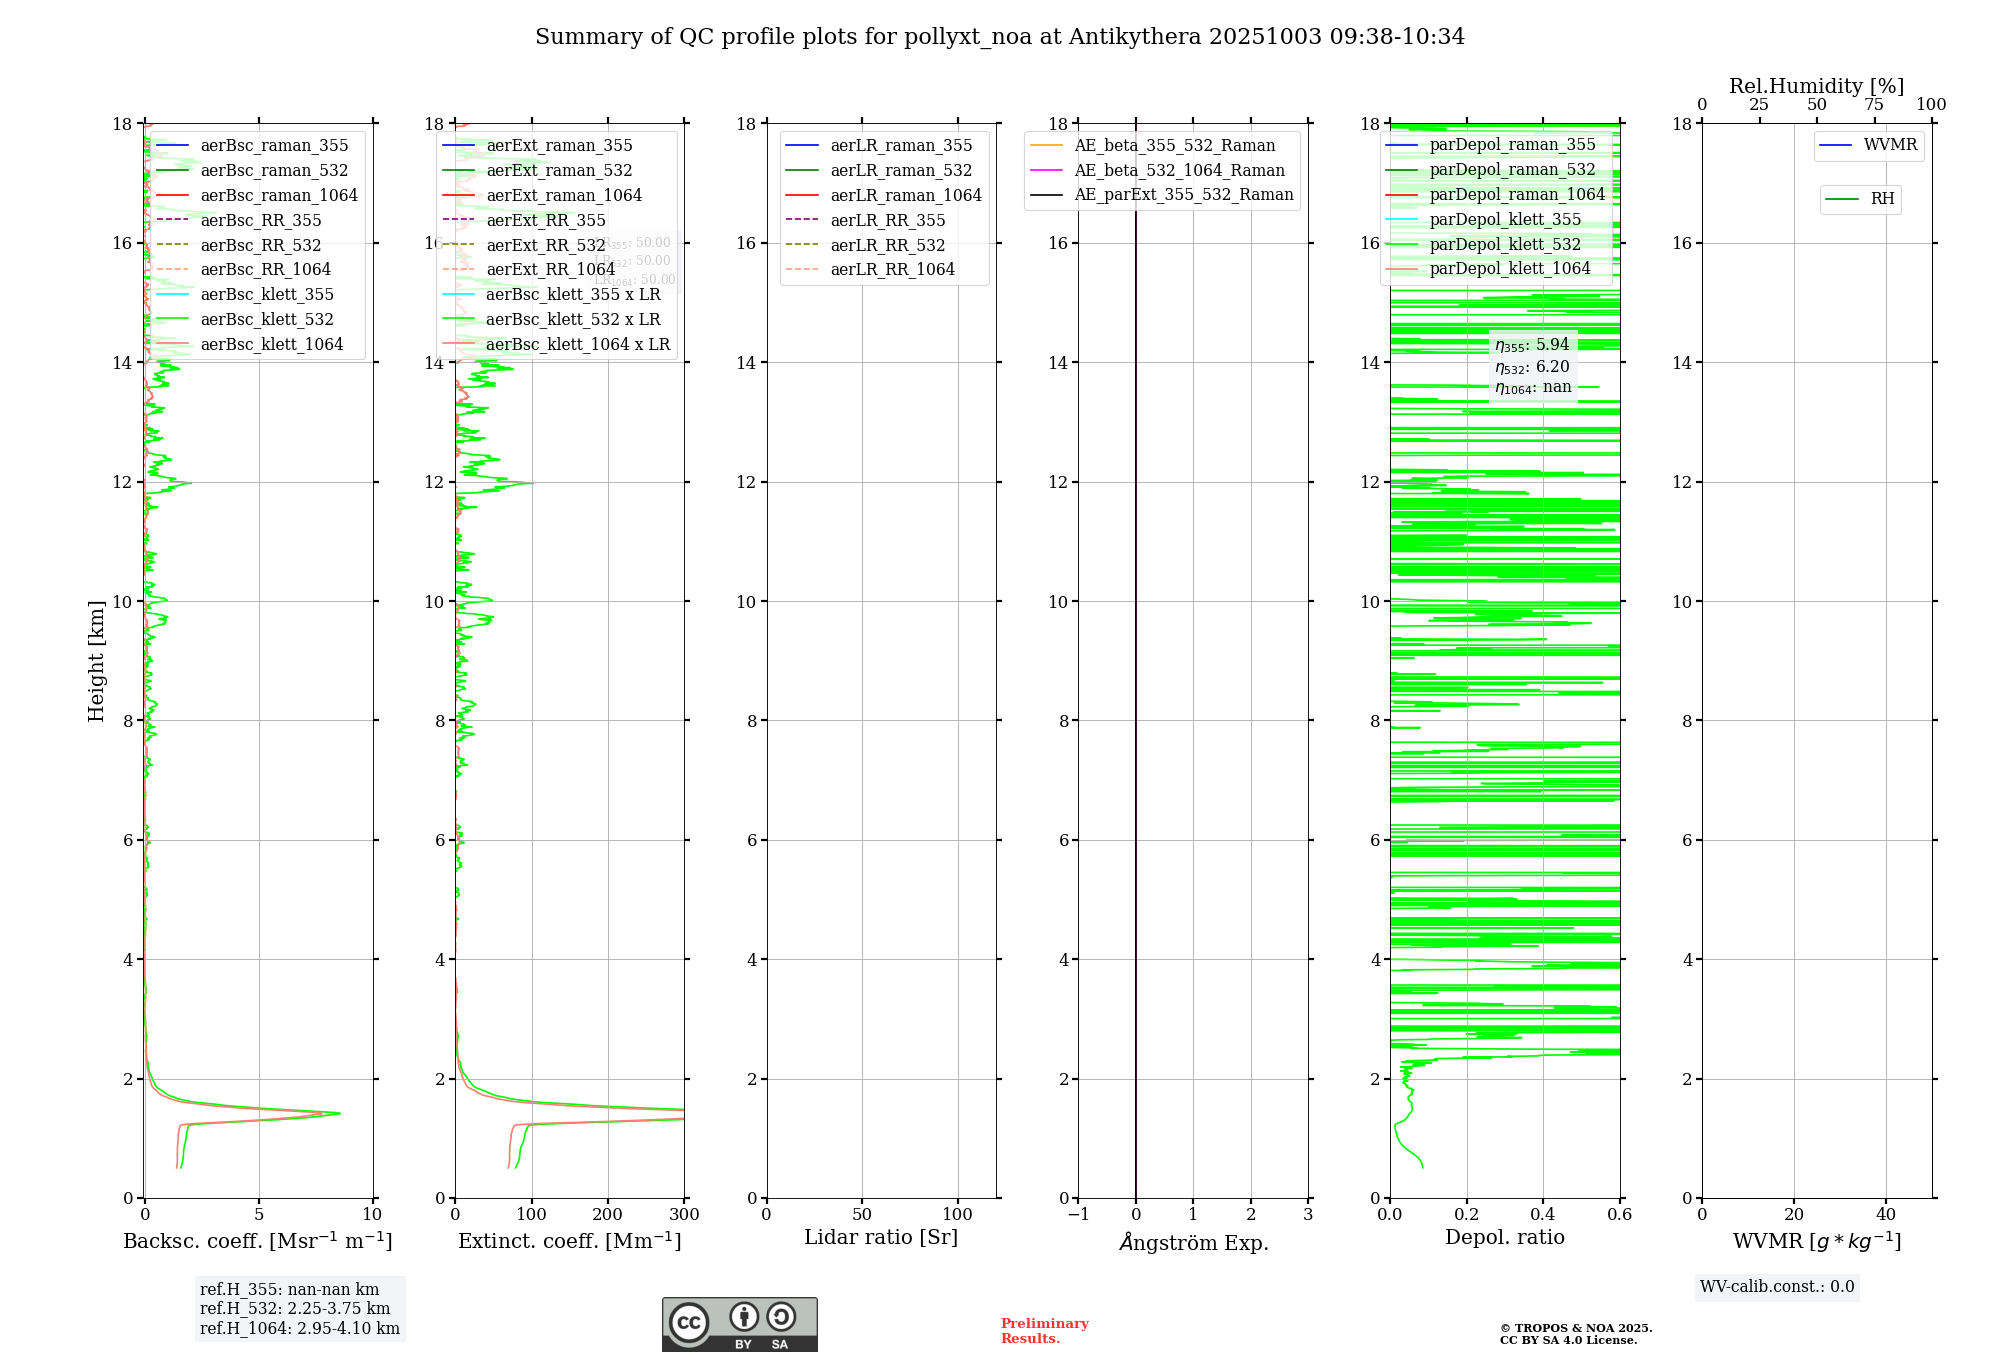
Task: Click the aerBsc_raman_355 legend entry
Action: 274,146
